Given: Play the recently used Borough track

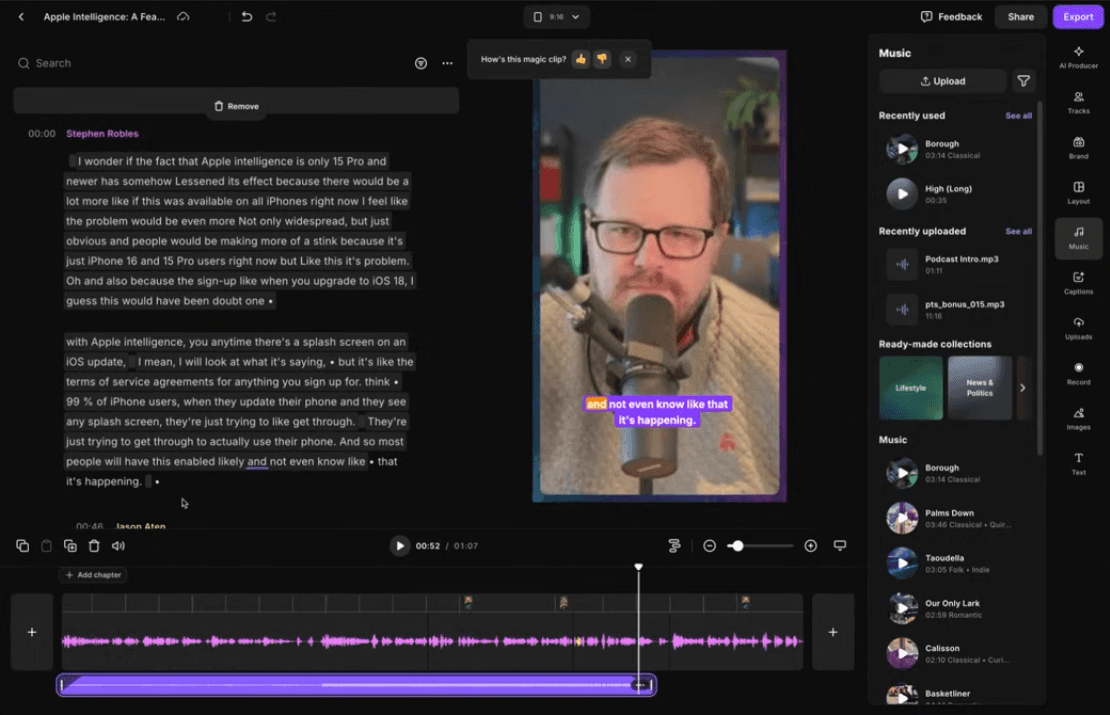Looking at the screenshot, I should point(903,149).
